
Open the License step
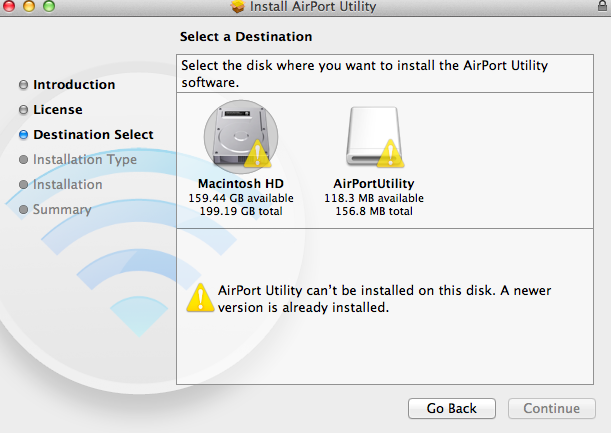coord(57,110)
